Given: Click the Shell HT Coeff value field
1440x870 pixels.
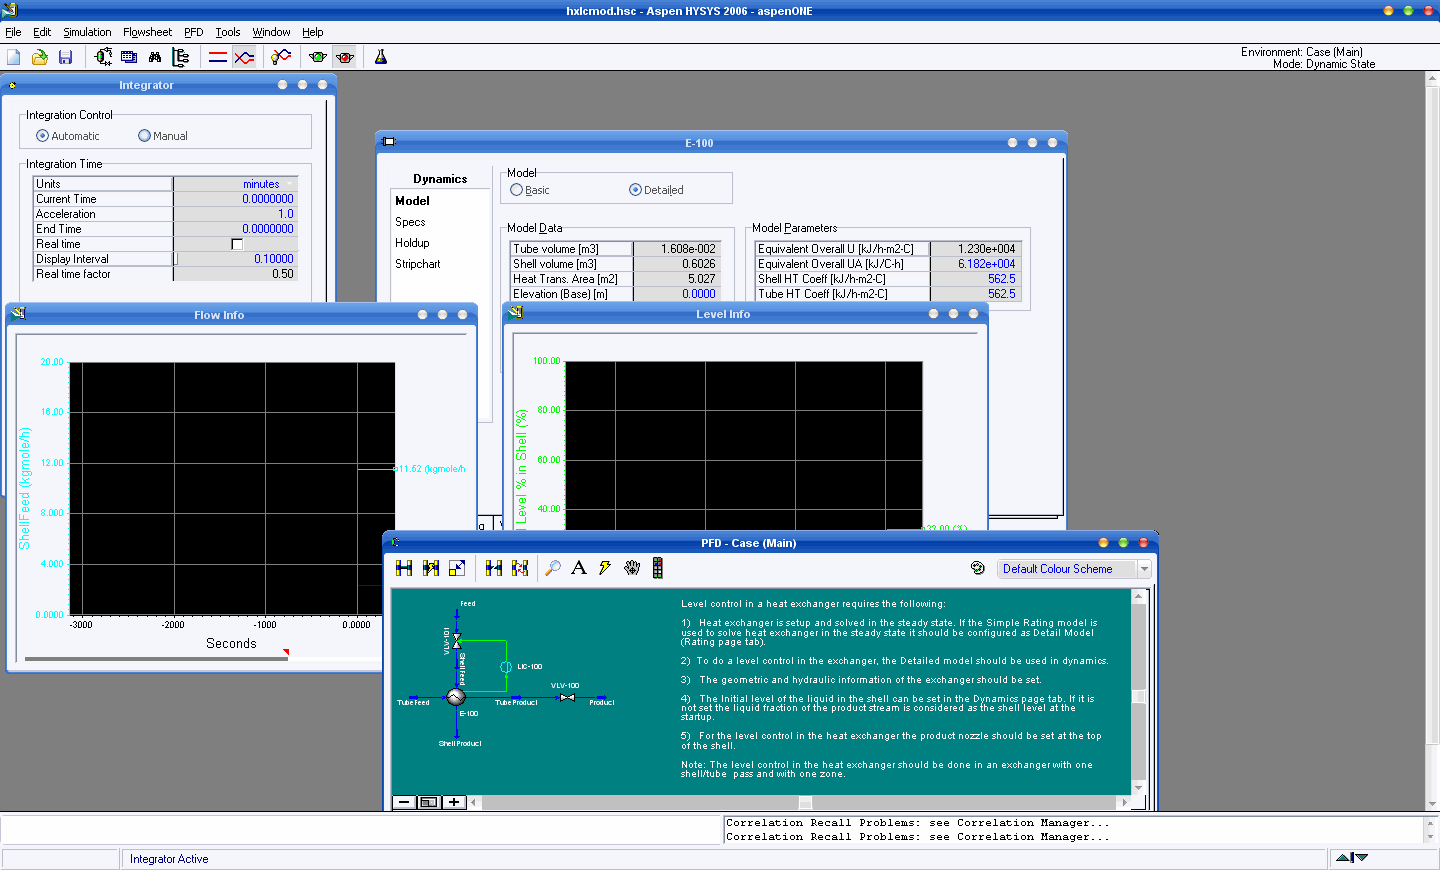Looking at the screenshot, I should coord(975,279).
